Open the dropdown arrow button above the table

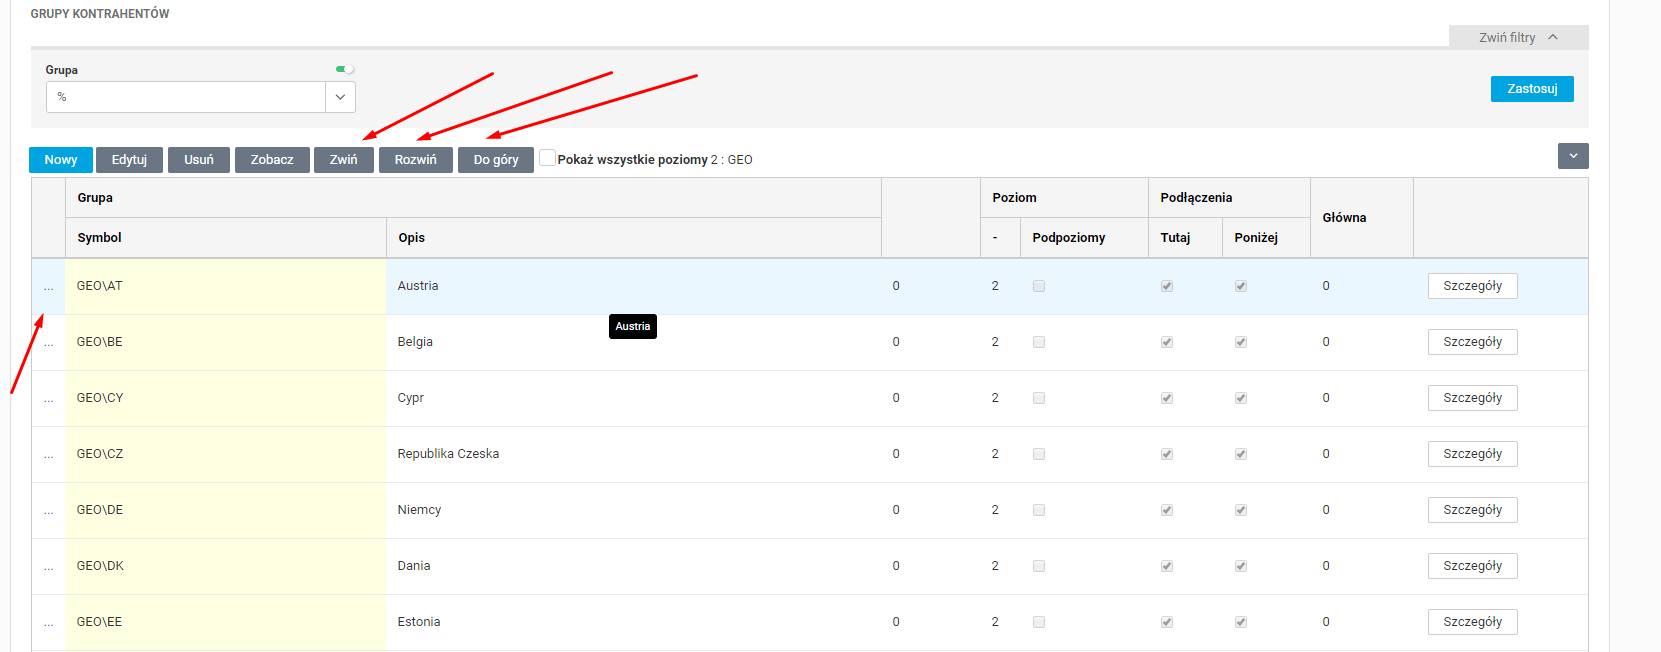pyautogui.click(x=1573, y=156)
